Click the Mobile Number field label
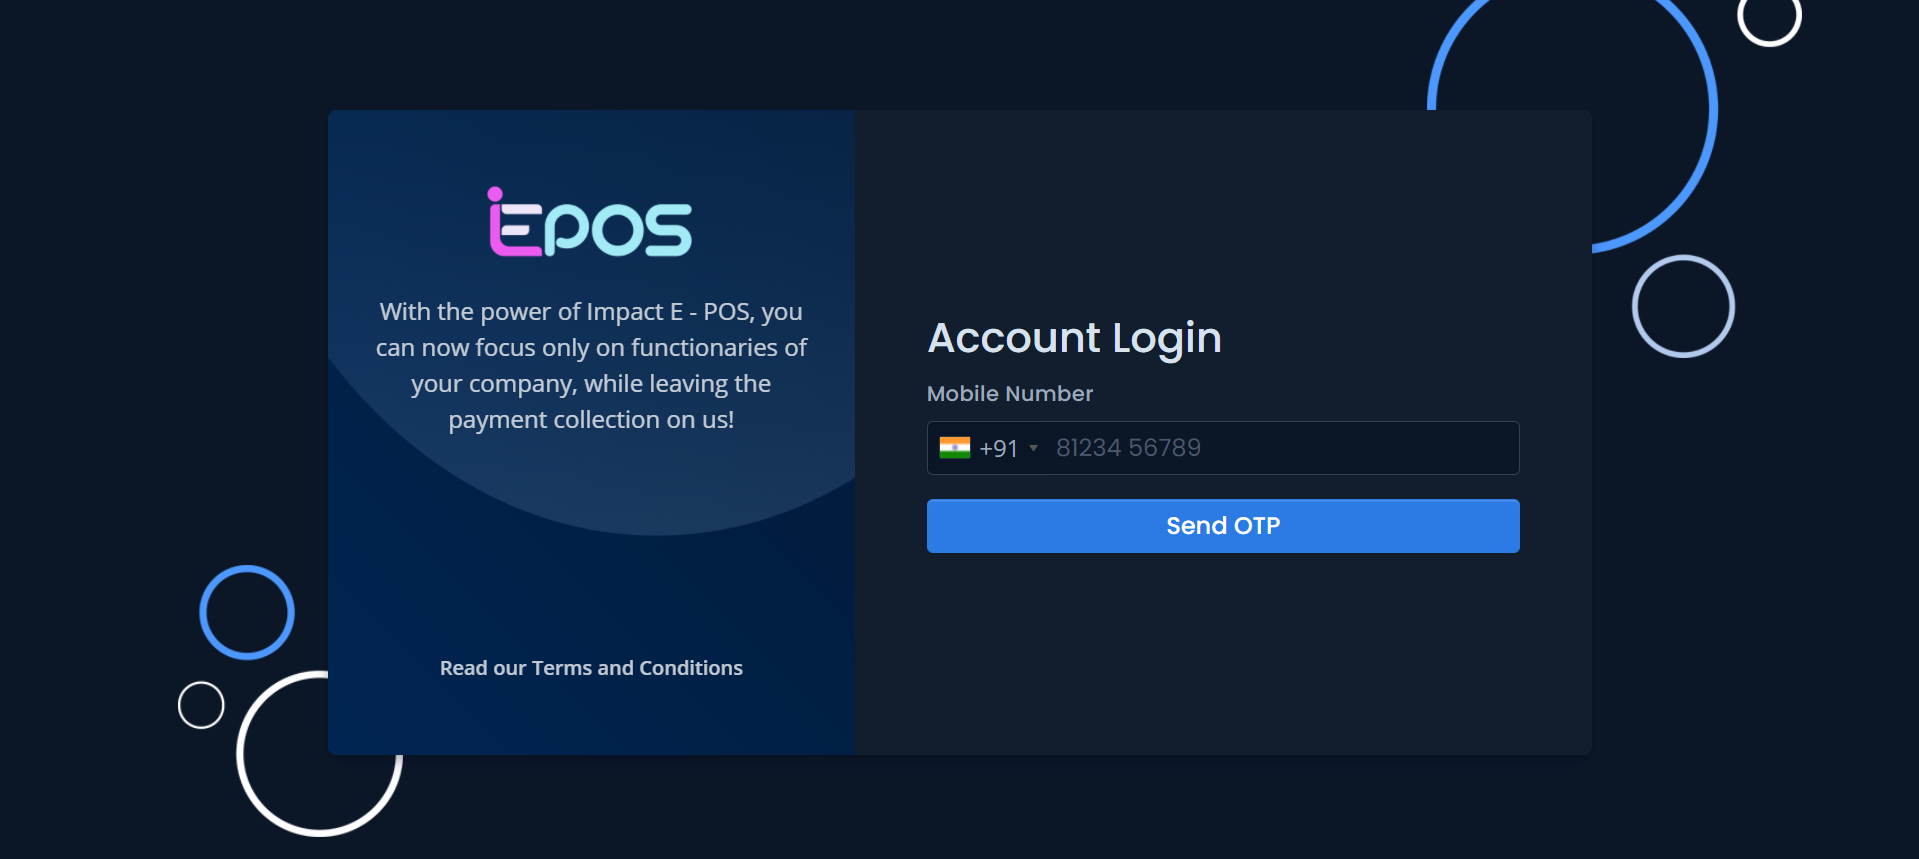This screenshot has width=1919, height=859. pos(1009,394)
